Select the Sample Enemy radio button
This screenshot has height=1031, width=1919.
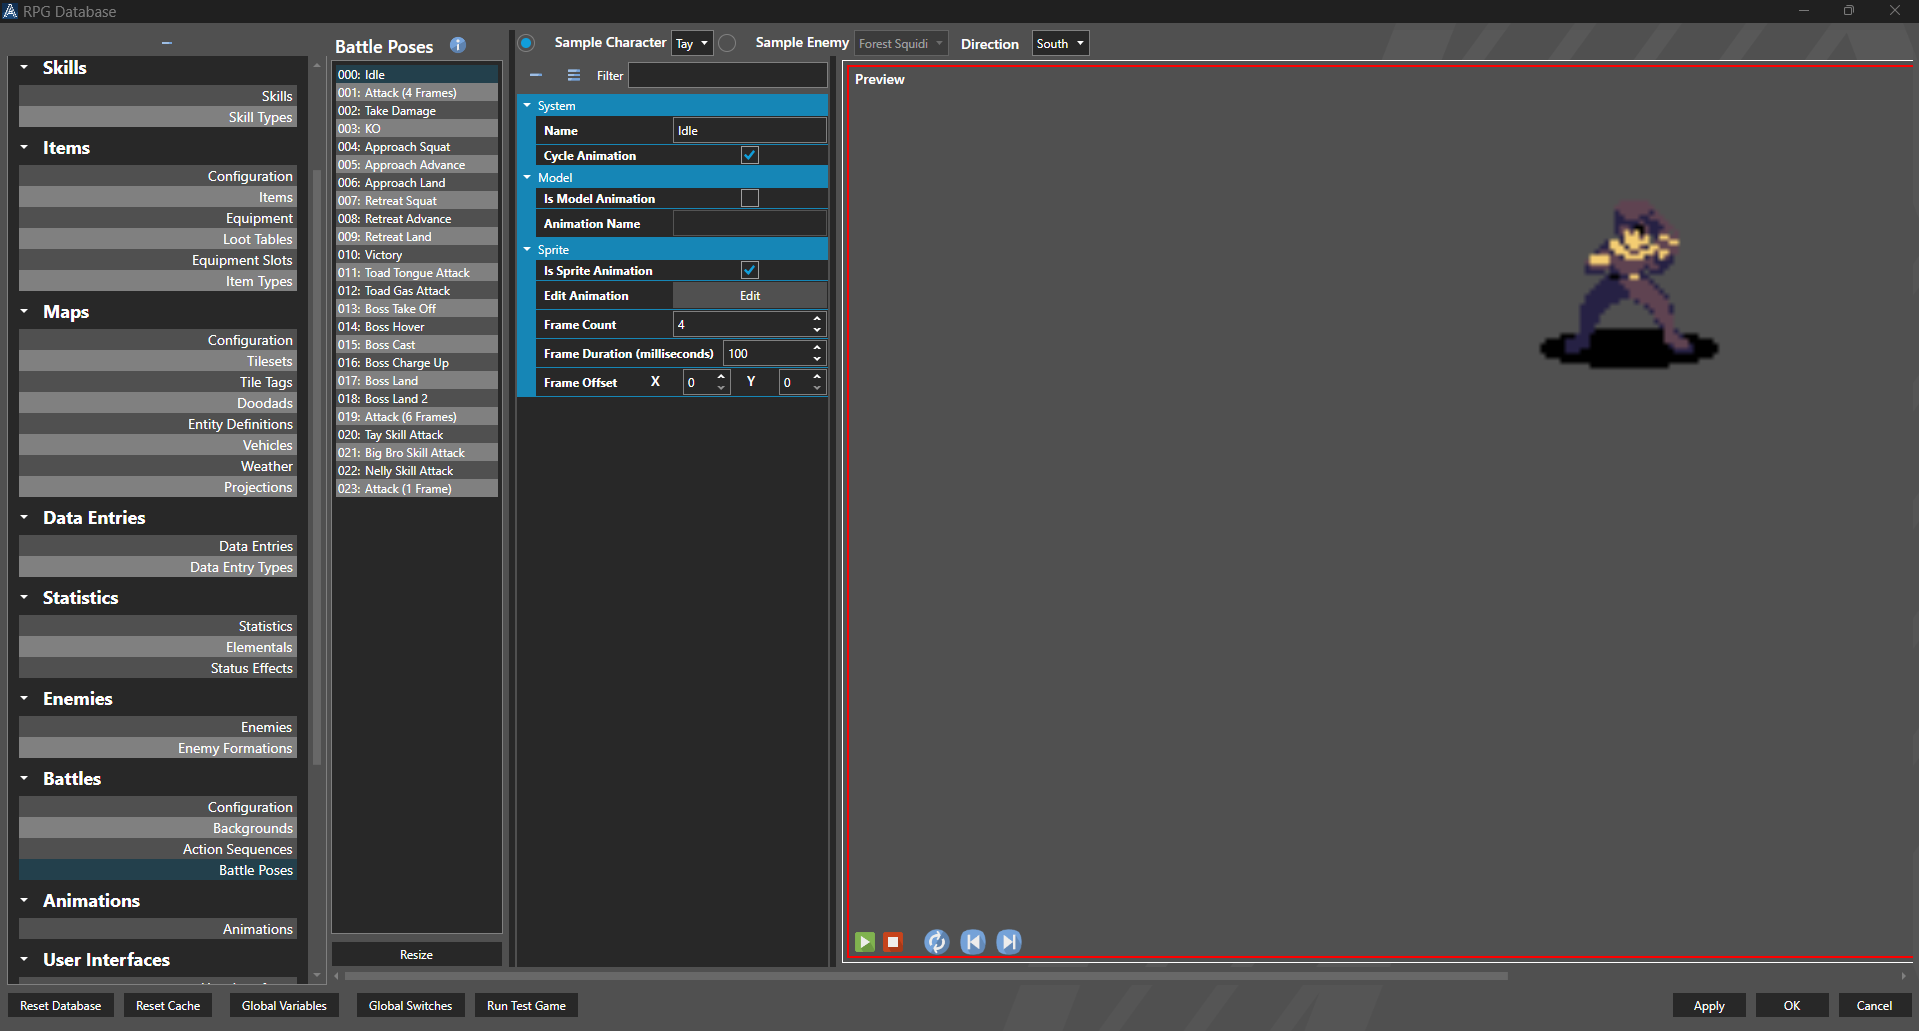click(x=728, y=43)
